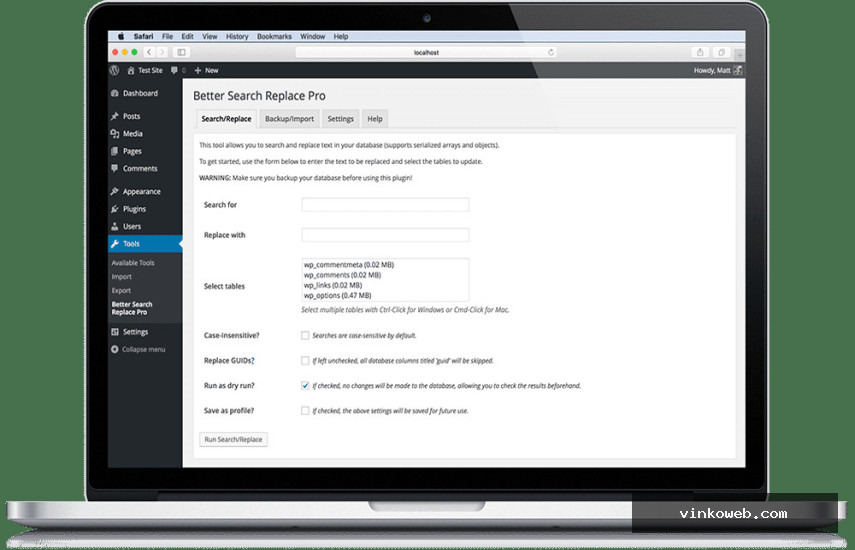855x550 pixels.
Task: Switch to the Search/Replace tab
Action: pyautogui.click(x=226, y=119)
